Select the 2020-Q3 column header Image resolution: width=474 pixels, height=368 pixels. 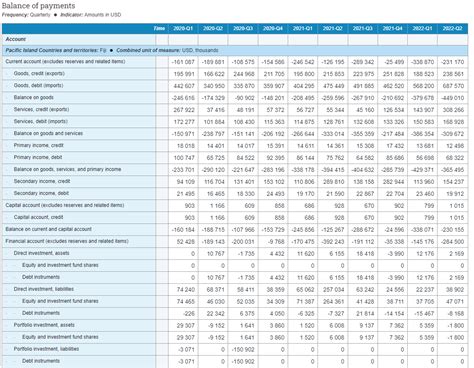243,29
